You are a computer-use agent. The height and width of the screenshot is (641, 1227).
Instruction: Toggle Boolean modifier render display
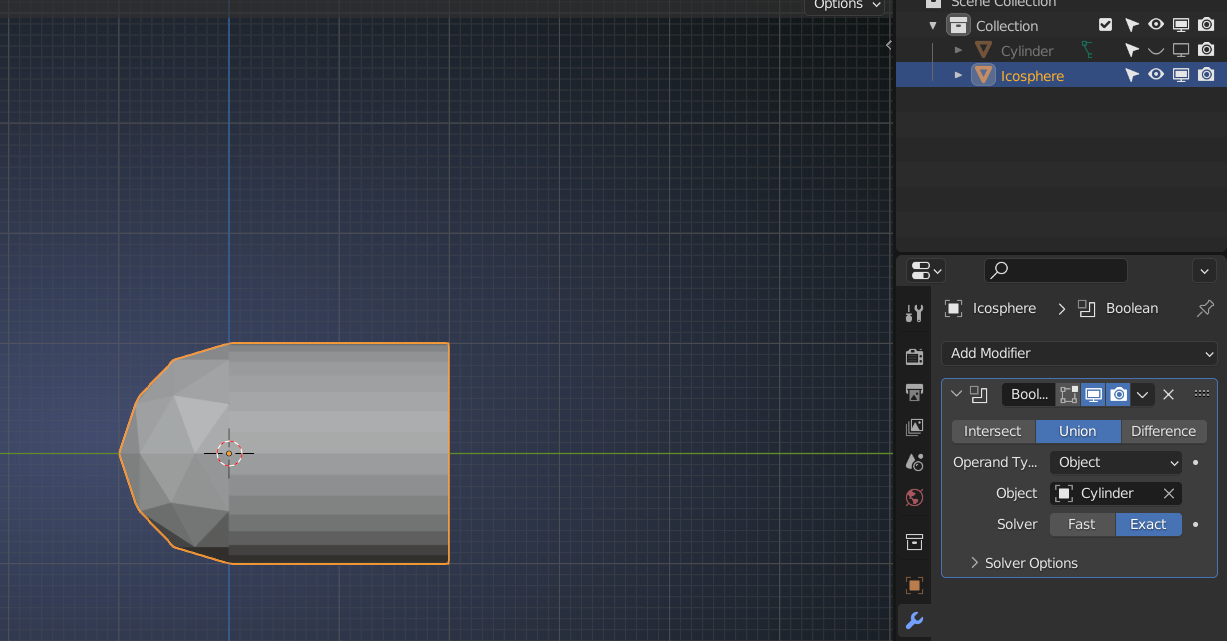[x=1119, y=394]
